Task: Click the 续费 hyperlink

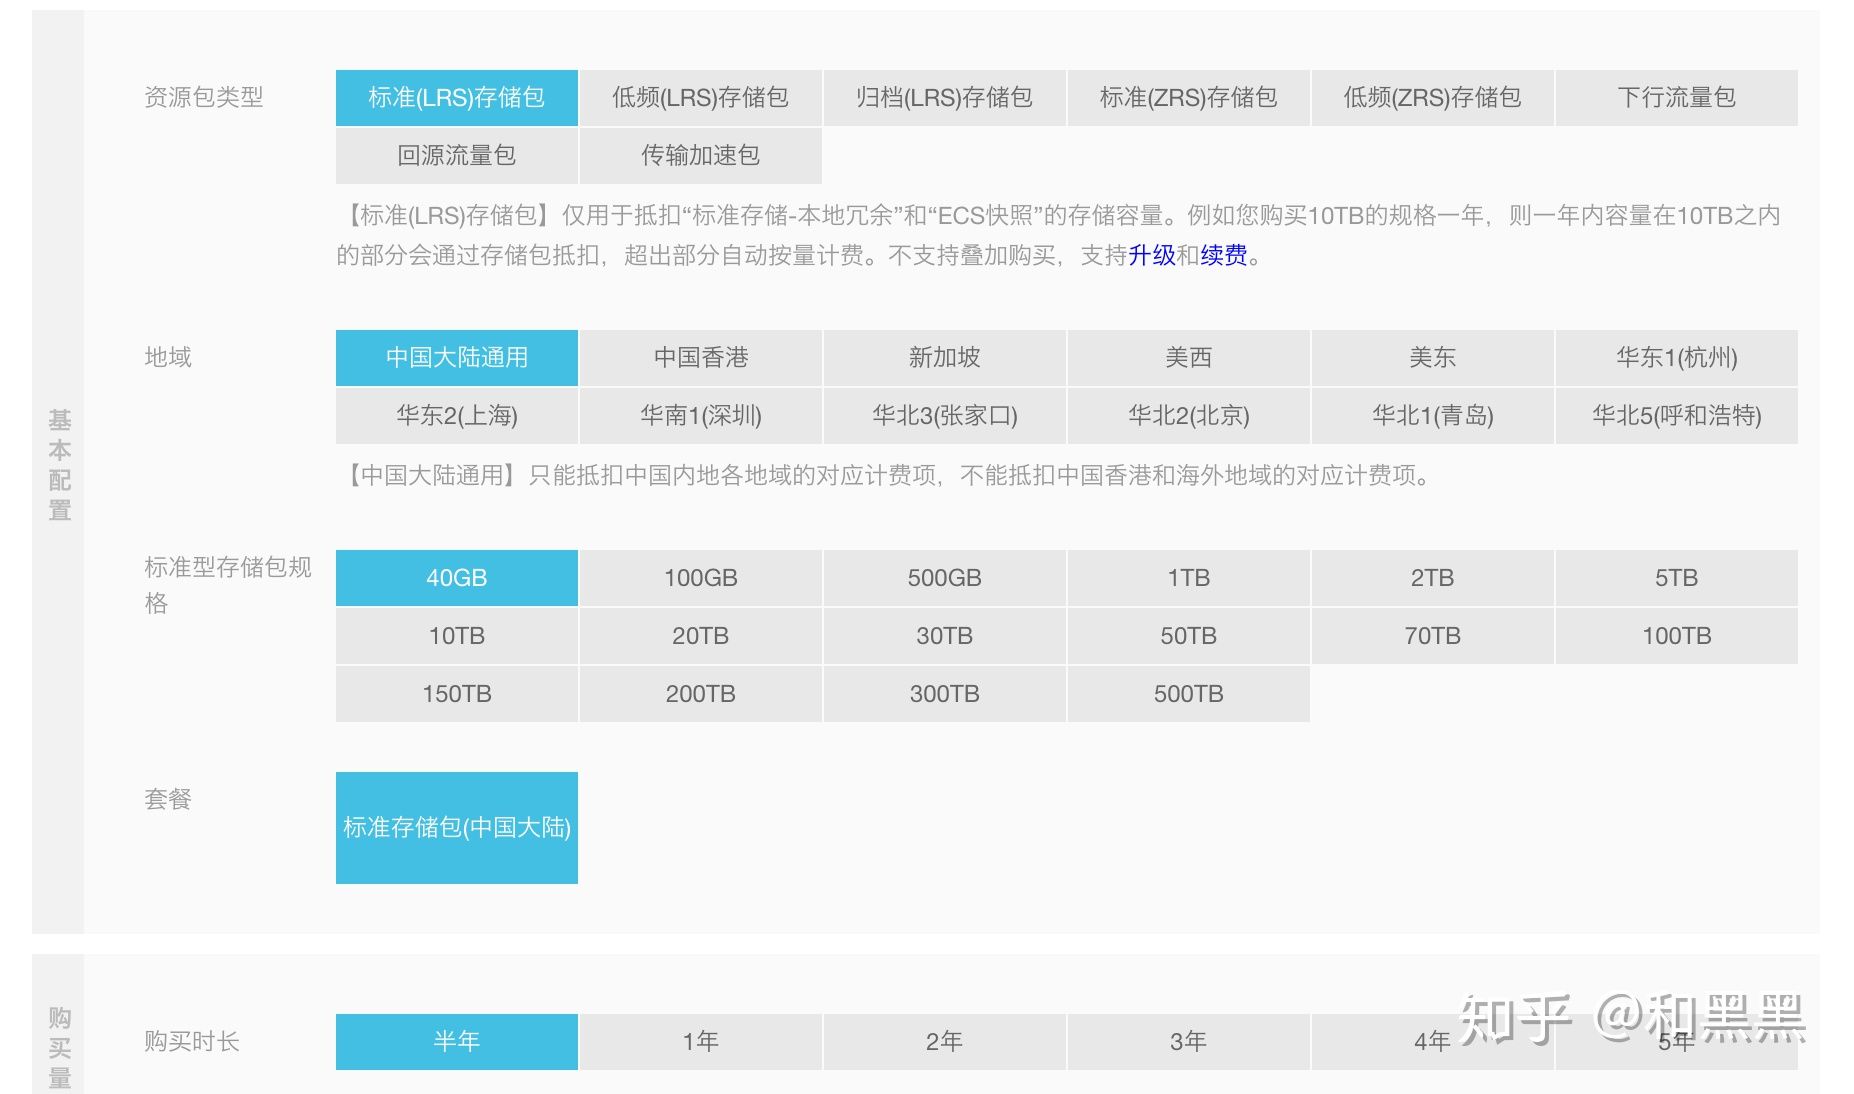Action: click(1224, 256)
